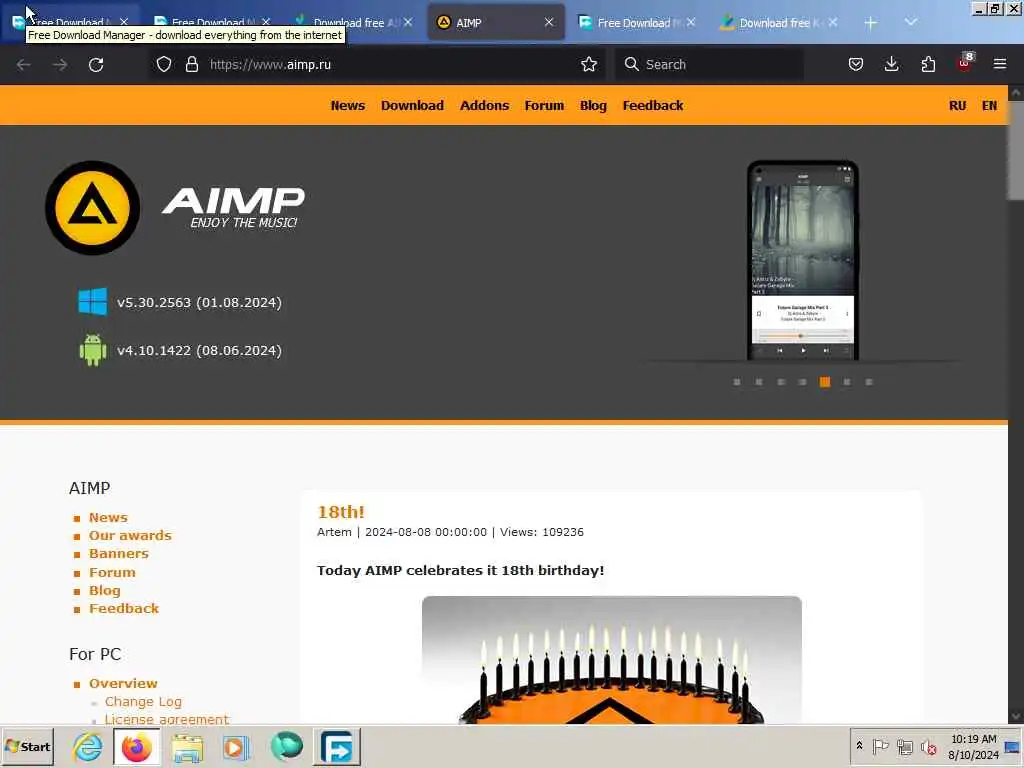This screenshot has width=1024, height=768.
Task: Open a new tab with the plus icon
Action: tap(871, 23)
